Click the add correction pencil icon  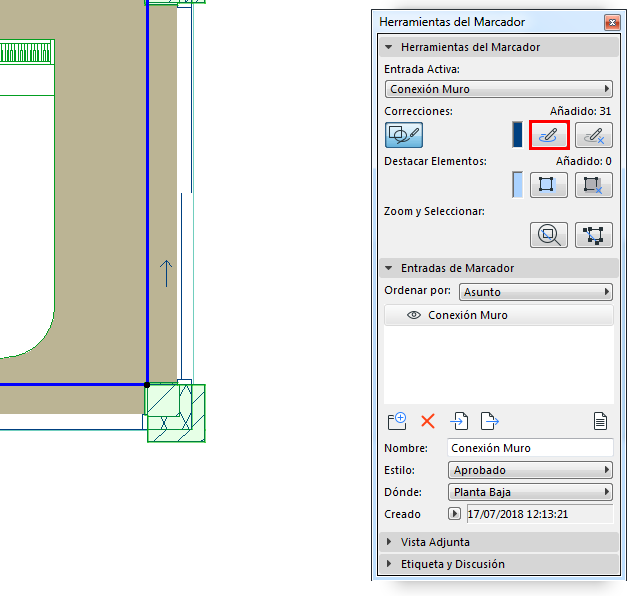(549, 135)
